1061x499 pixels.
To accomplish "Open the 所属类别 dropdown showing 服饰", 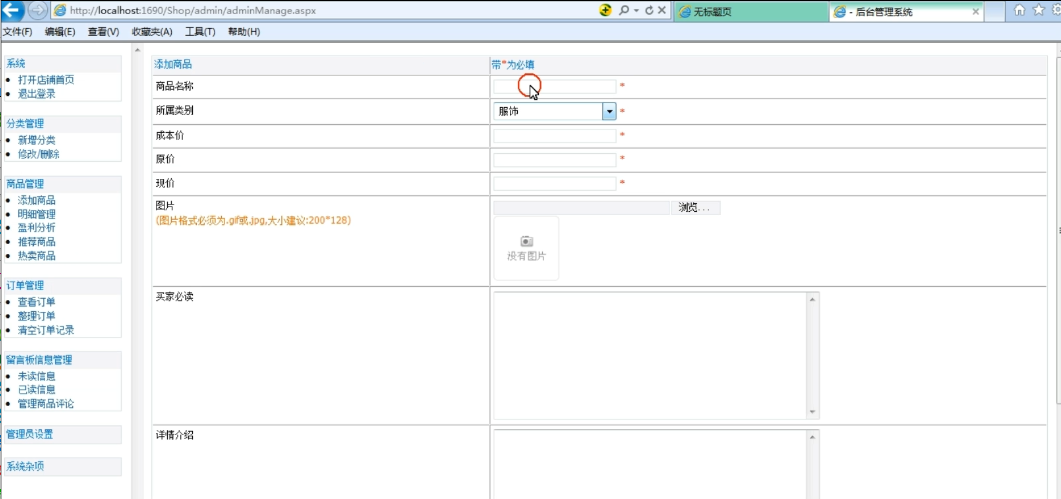I will click(x=555, y=111).
